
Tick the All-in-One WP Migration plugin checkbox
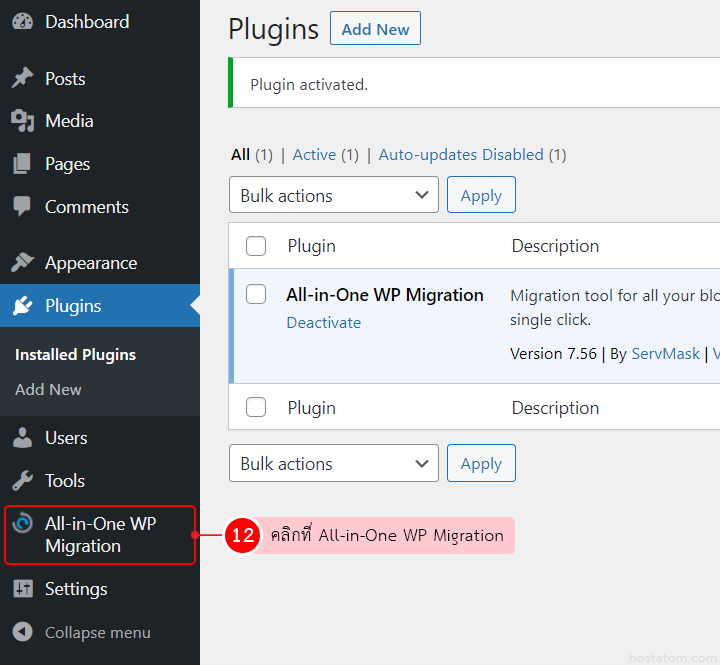pyautogui.click(x=256, y=294)
